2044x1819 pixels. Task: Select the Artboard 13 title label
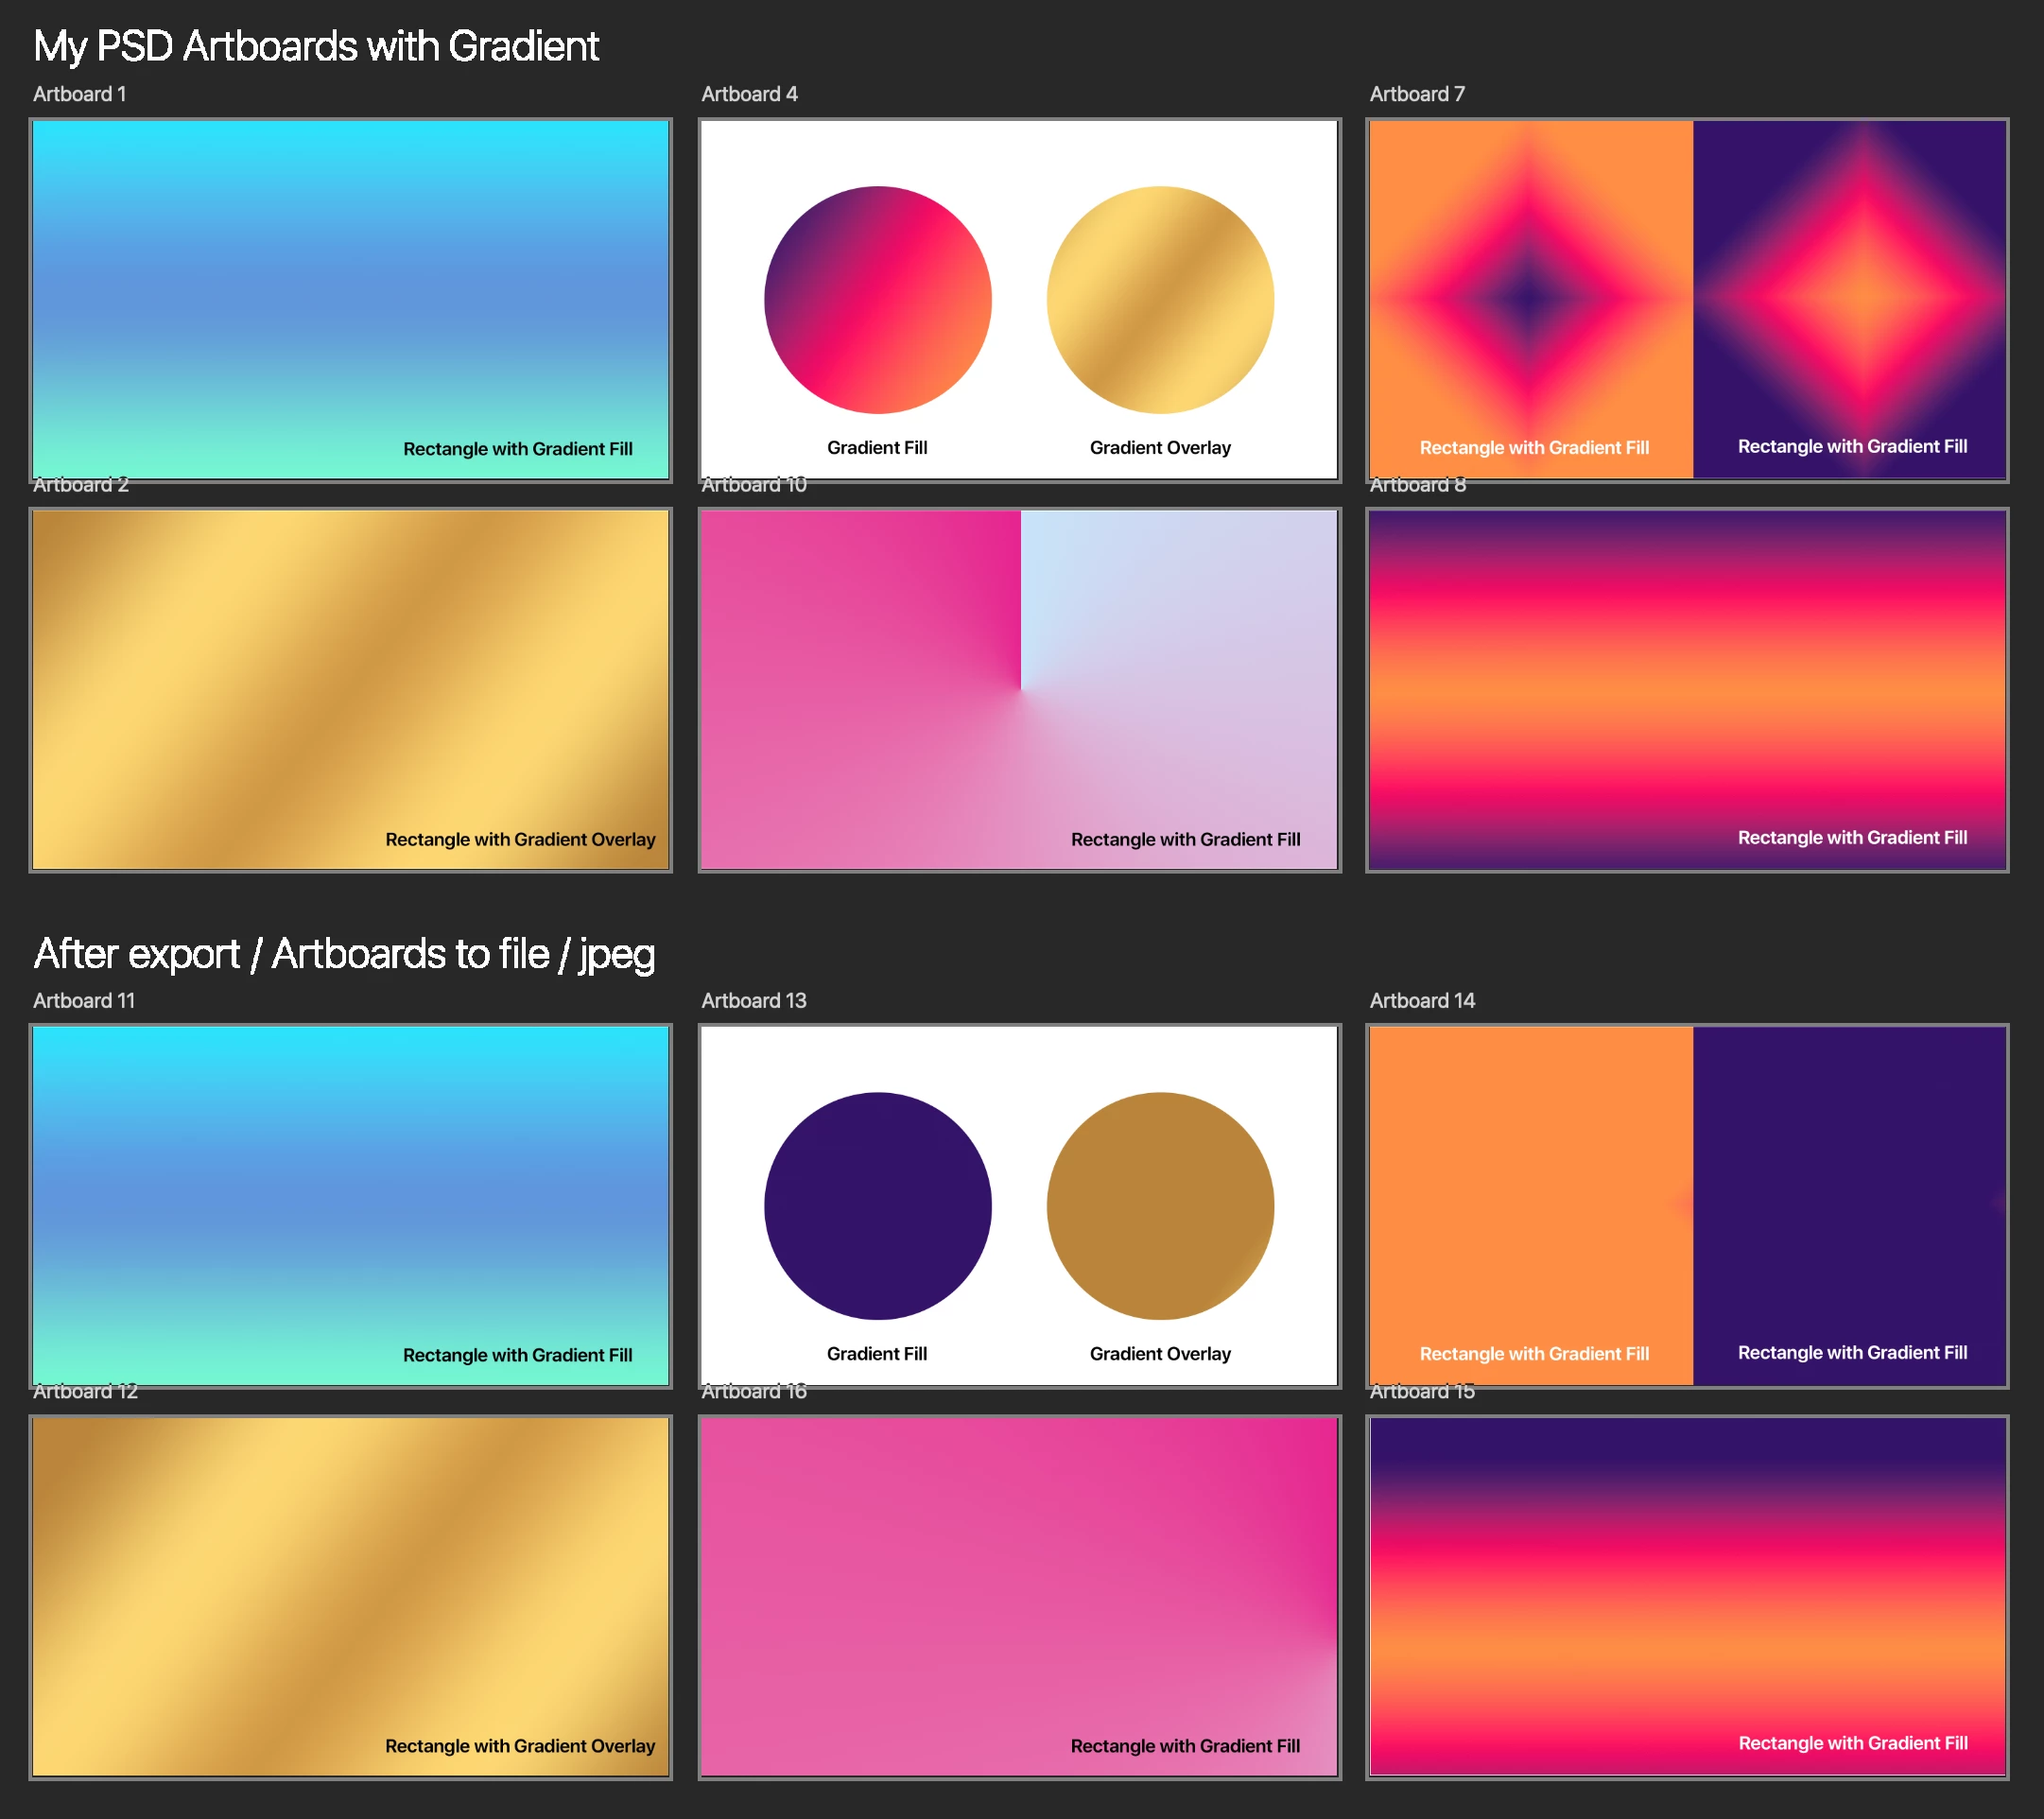pyautogui.click(x=753, y=1000)
